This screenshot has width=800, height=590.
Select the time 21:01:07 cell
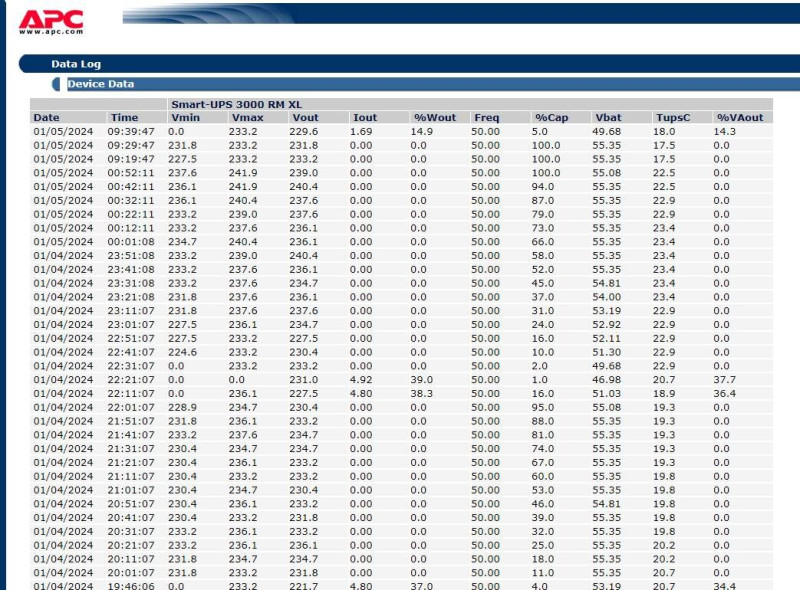tap(131, 490)
